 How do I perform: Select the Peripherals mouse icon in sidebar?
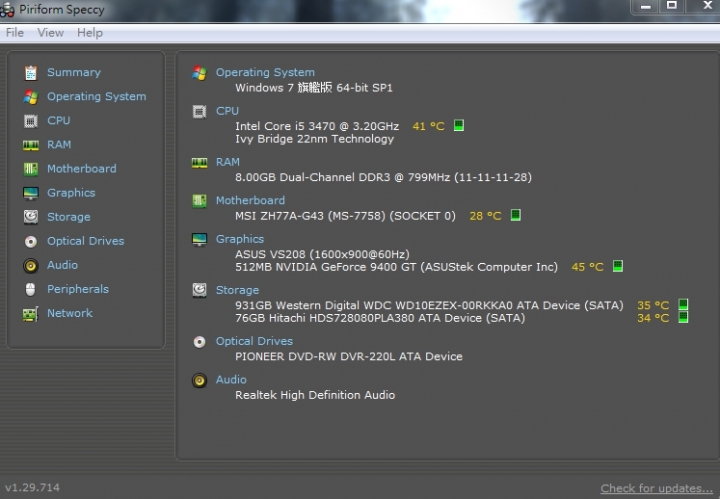click(x=31, y=290)
